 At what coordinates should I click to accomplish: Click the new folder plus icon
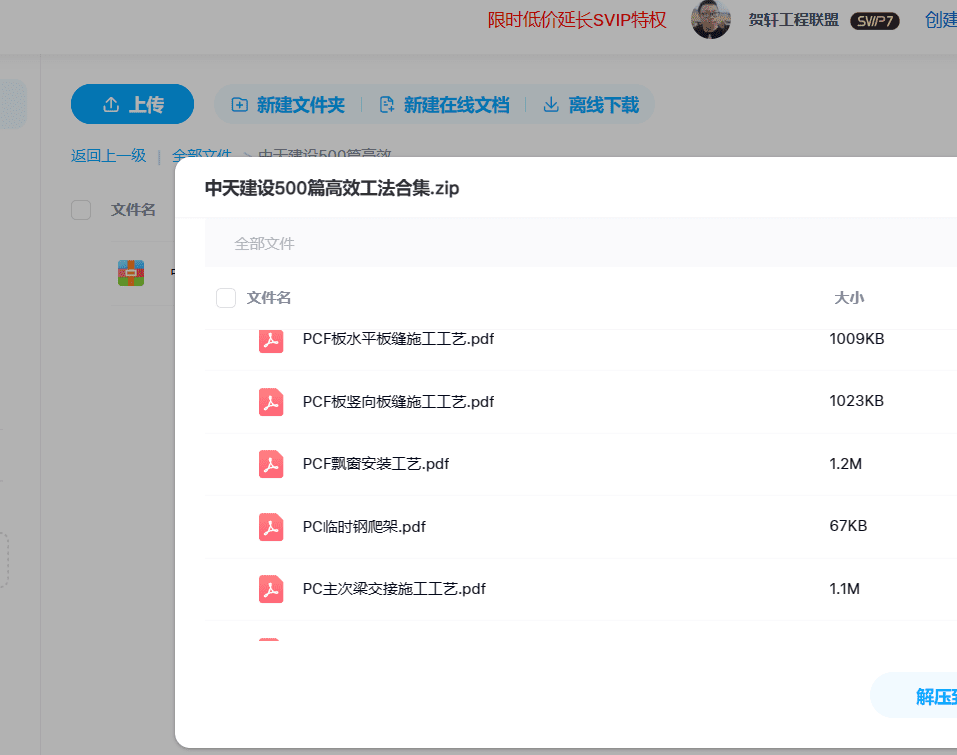click(240, 105)
